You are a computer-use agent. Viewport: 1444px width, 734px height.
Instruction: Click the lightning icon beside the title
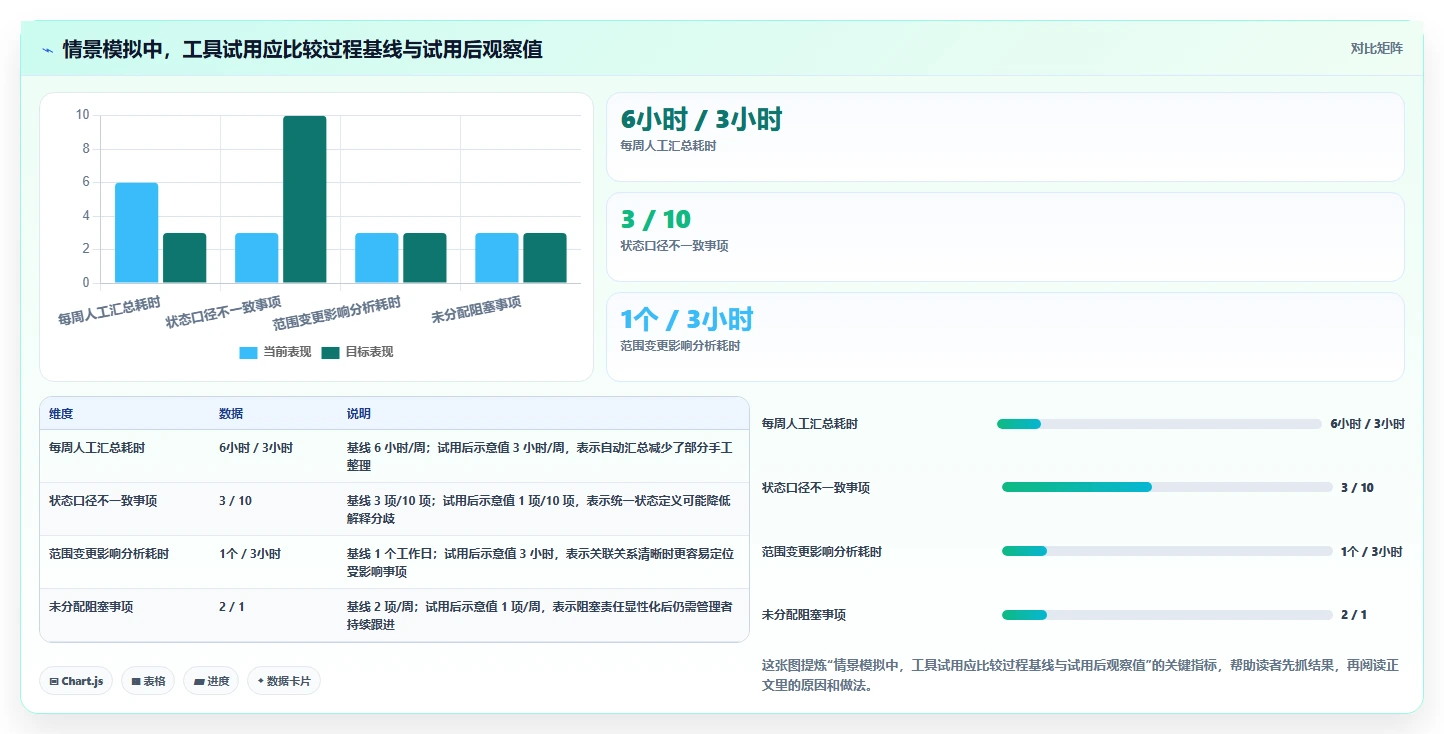pyautogui.click(x=48, y=50)
